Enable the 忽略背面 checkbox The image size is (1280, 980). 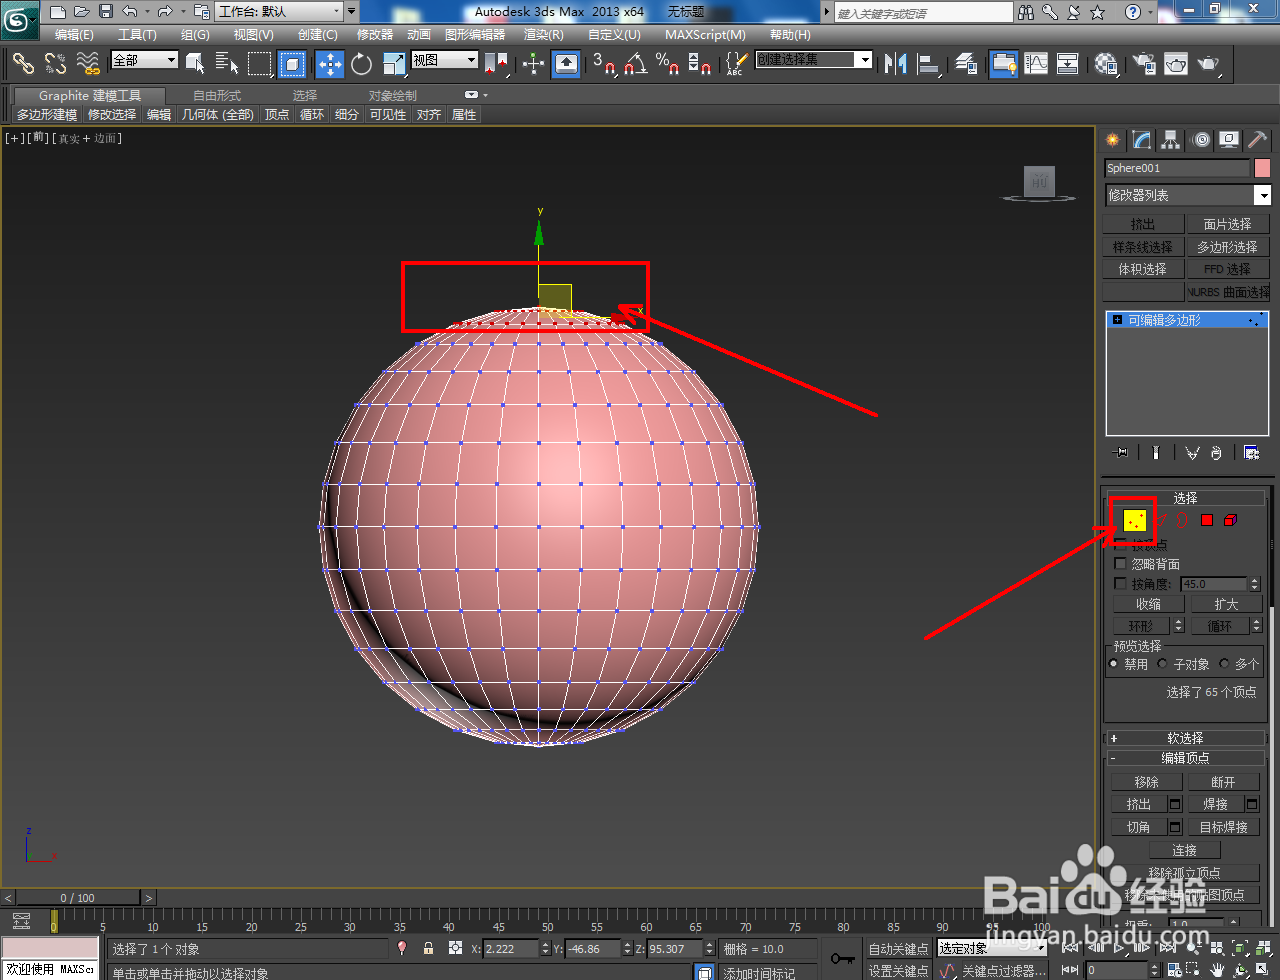[x=1120, y=564]
